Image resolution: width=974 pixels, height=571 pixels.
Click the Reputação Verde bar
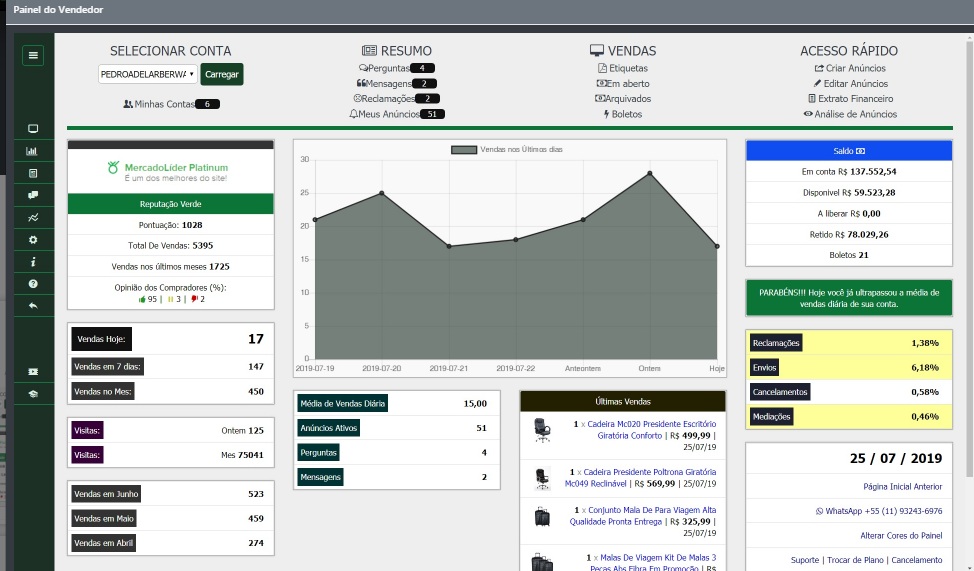click(x=171, y=204)
